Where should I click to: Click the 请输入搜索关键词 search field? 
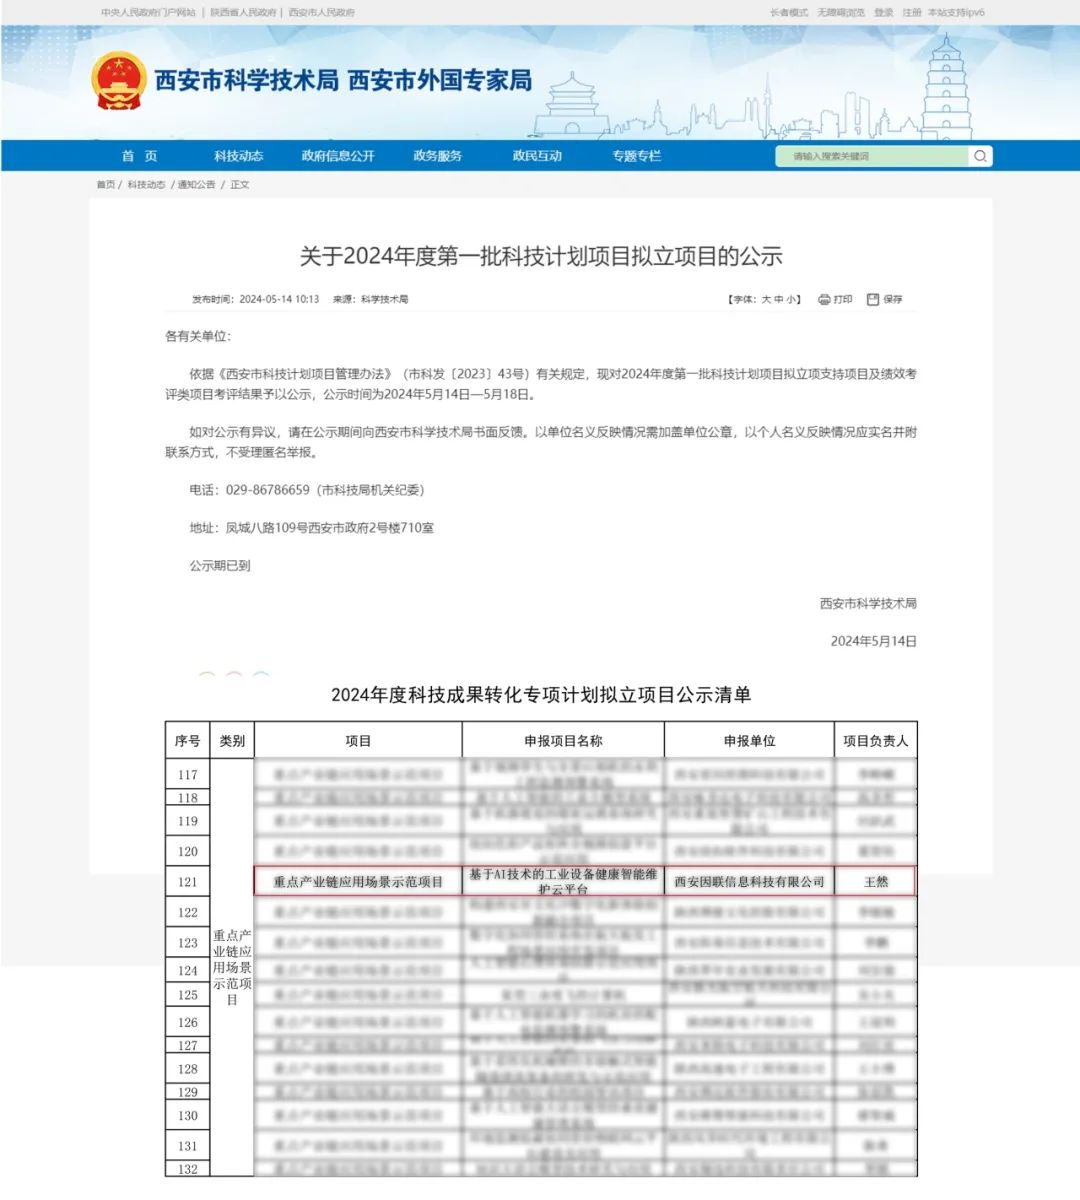[x=871, y=156]
